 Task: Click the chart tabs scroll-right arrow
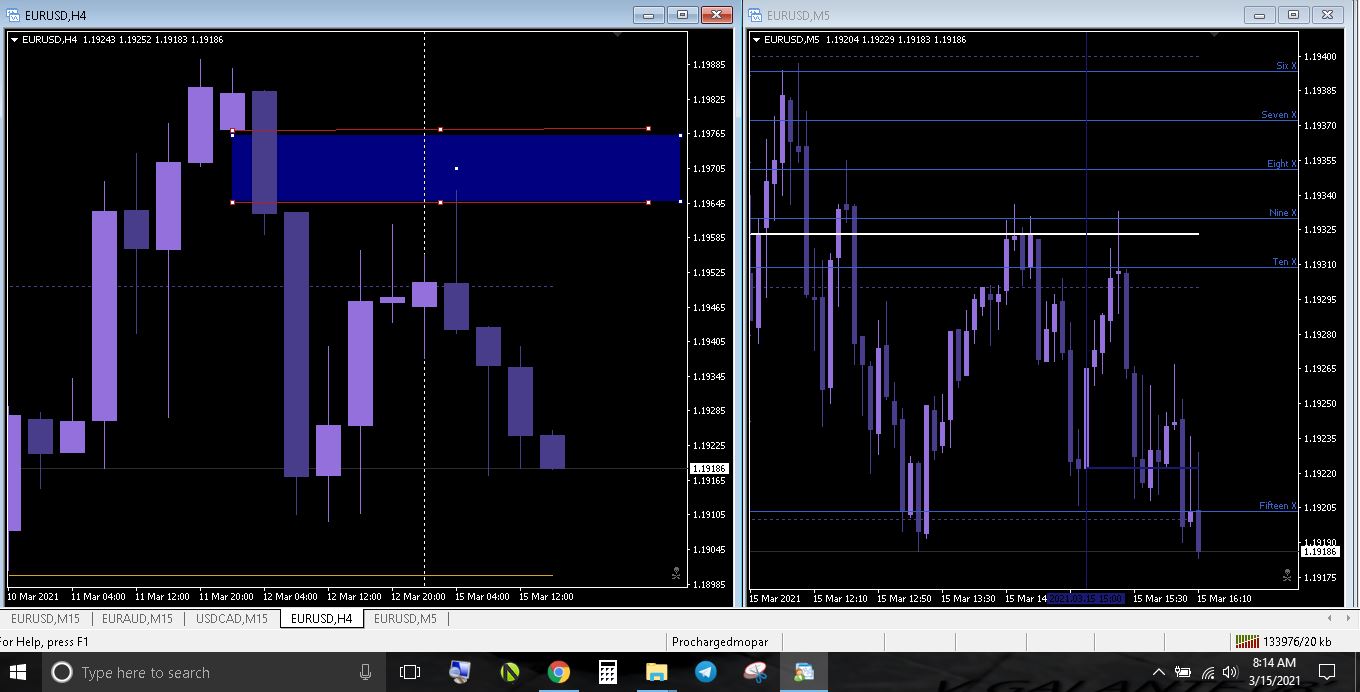(1347, 619)
